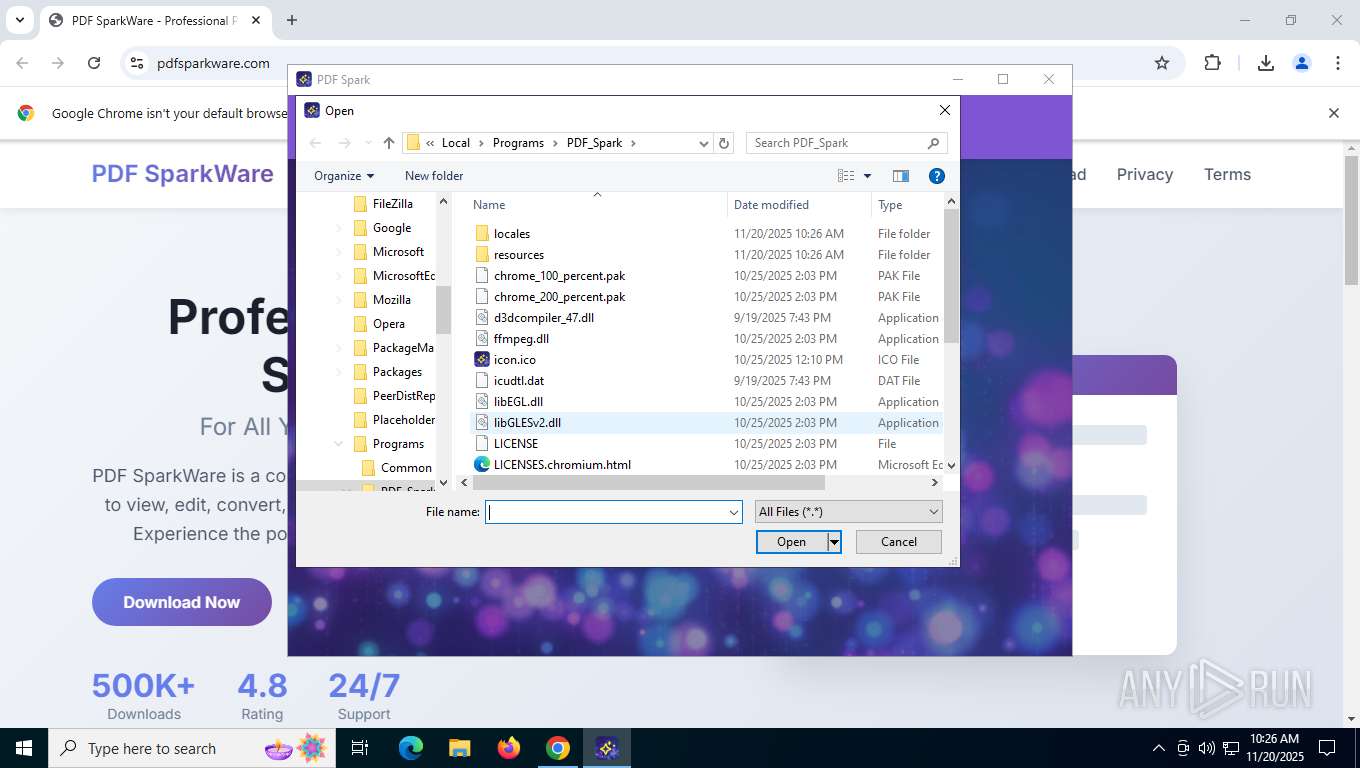Click the Back arrow in Open dialog
This screenshot has width=1360, height=768.
tap(316, 143)
